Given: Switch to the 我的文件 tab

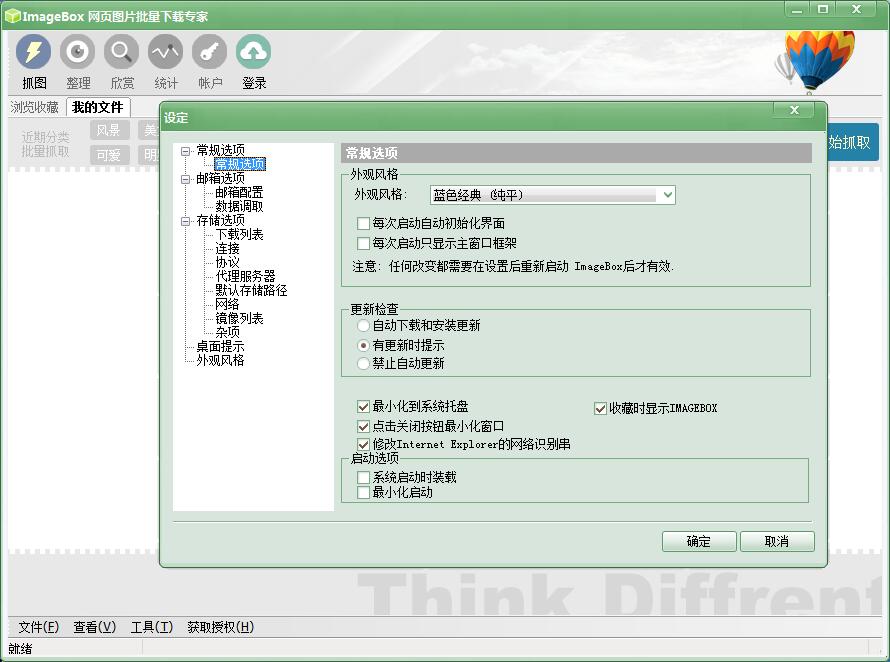Looking at the screenshot, I should [98, 106].
